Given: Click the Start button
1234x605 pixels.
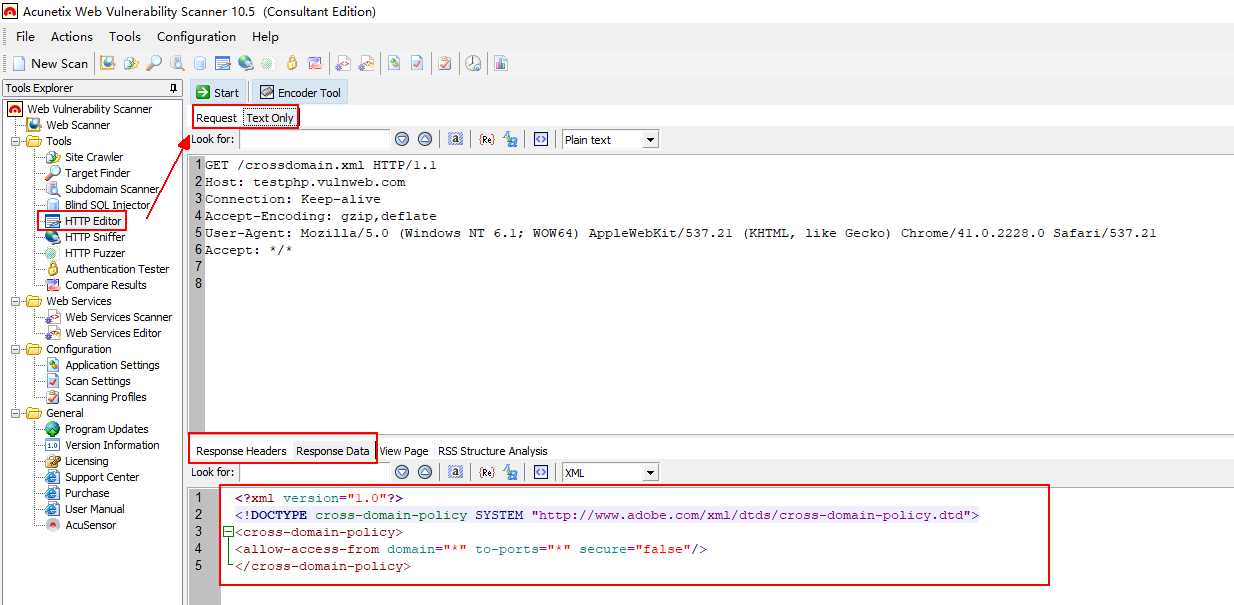Looking at the screenshot, I should pyautogui.click(x=218, y=92).
